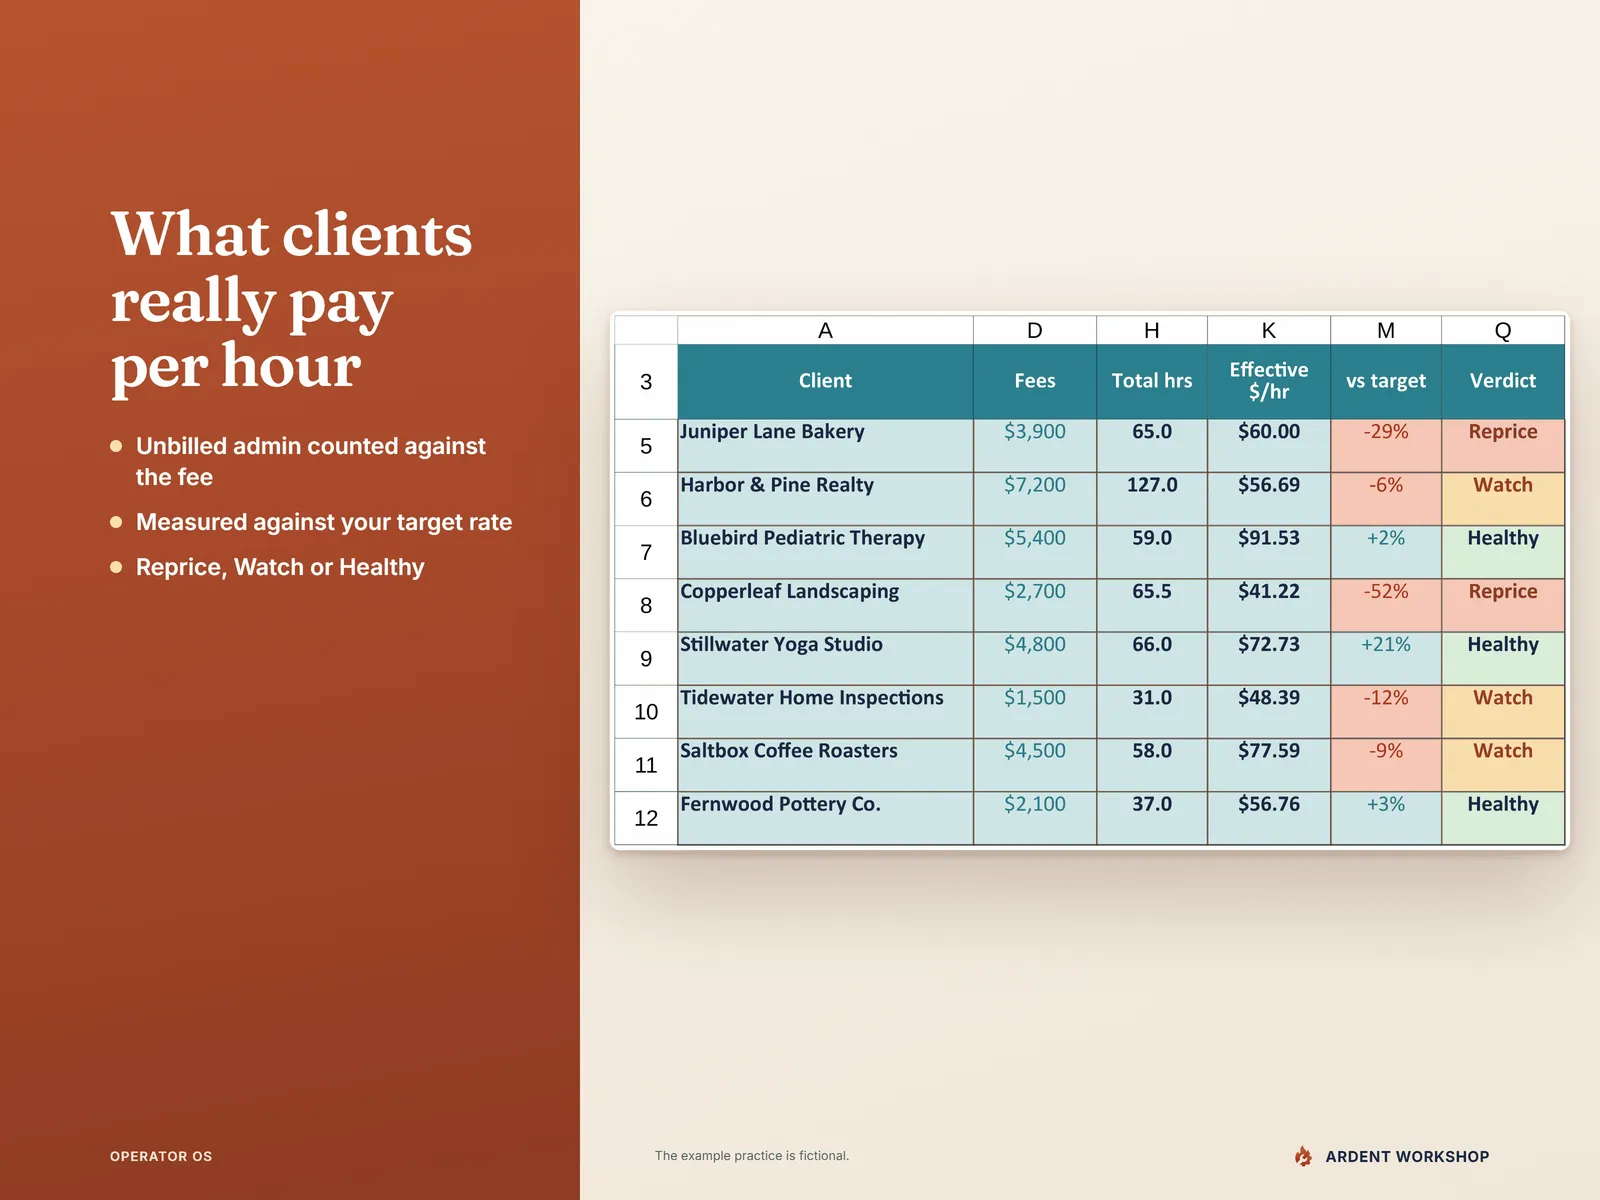1600x1200 pixels.
Task: Click the -52% vs target cell
Action: pos(1386,605)
